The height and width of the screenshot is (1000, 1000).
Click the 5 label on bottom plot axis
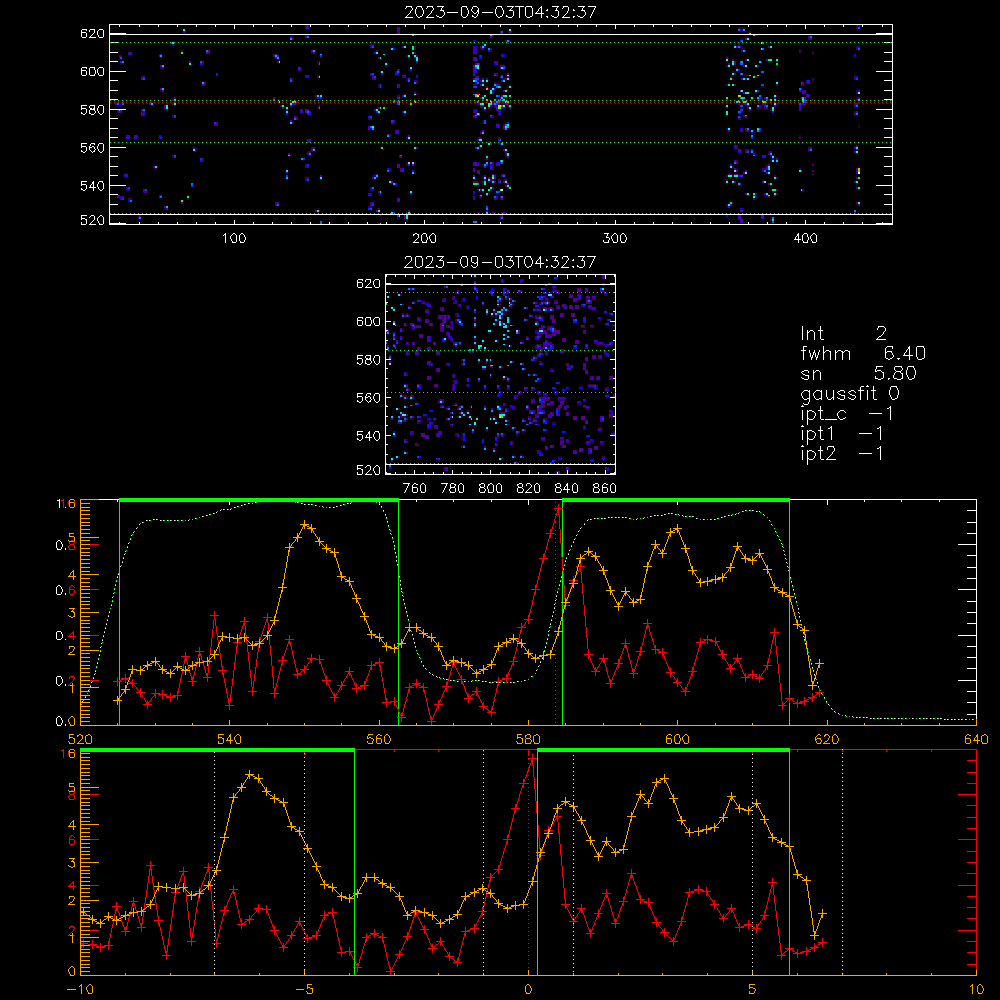[x=753, y=989]
